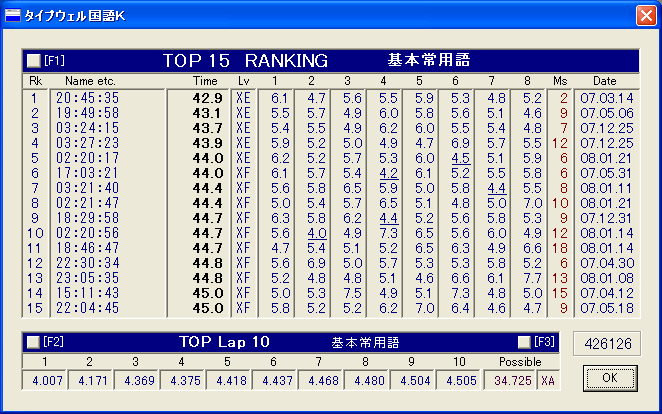Click the window system menu icon
Screen dimensions: 662x414
pos(13,16)
